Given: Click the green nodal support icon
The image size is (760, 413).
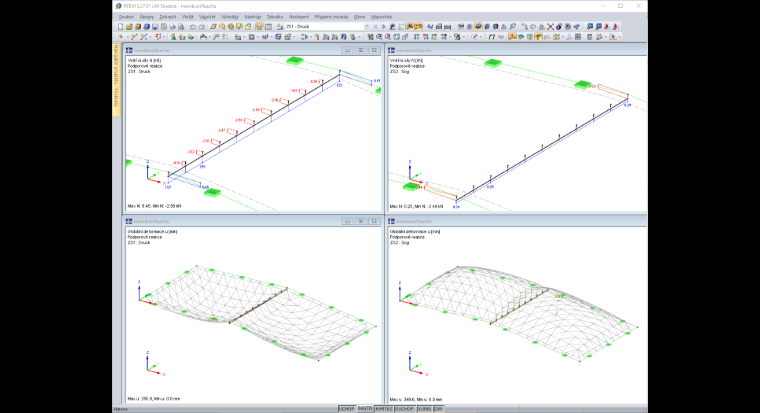Looking at the screenshot, I should pos(173,37).
